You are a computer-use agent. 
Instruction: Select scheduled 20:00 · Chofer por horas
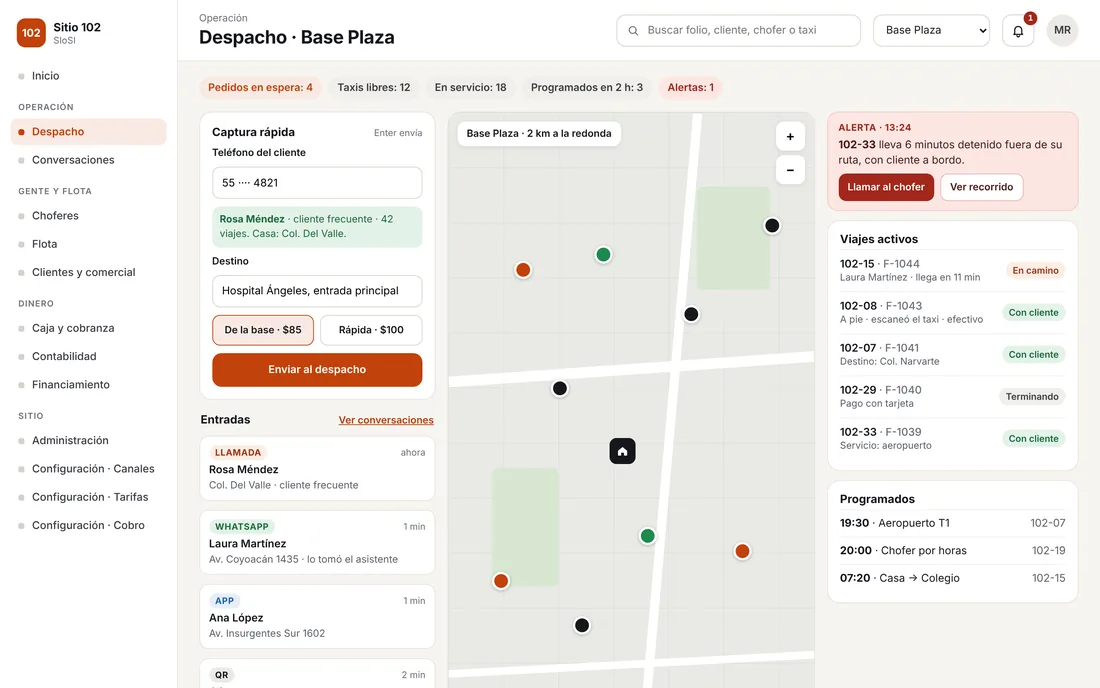click(x=953, y=551)
